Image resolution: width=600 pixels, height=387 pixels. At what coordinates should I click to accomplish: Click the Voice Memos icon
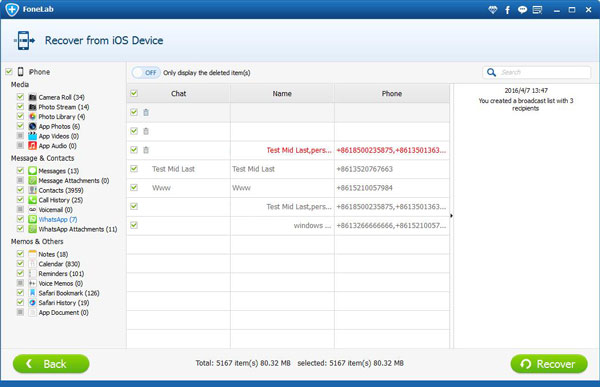33,283
